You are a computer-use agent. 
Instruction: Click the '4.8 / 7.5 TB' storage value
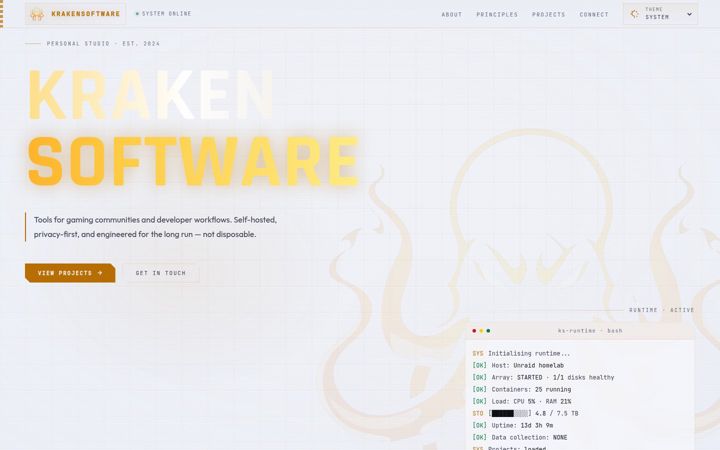(557, 413)
